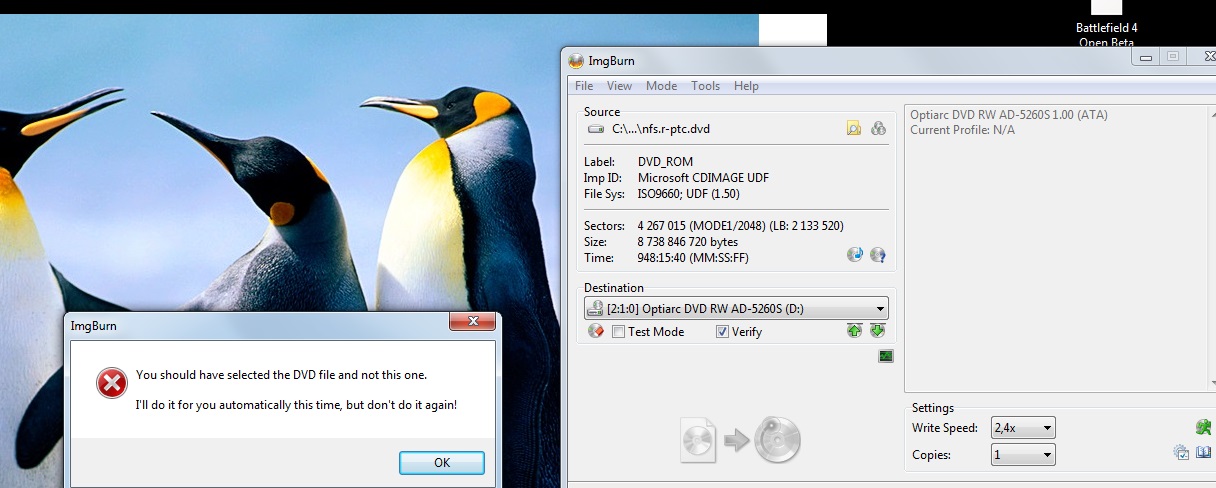Close the ImgBurn error dialog
This screenshot has height=488, width=1216.
[x=472, y=322]
